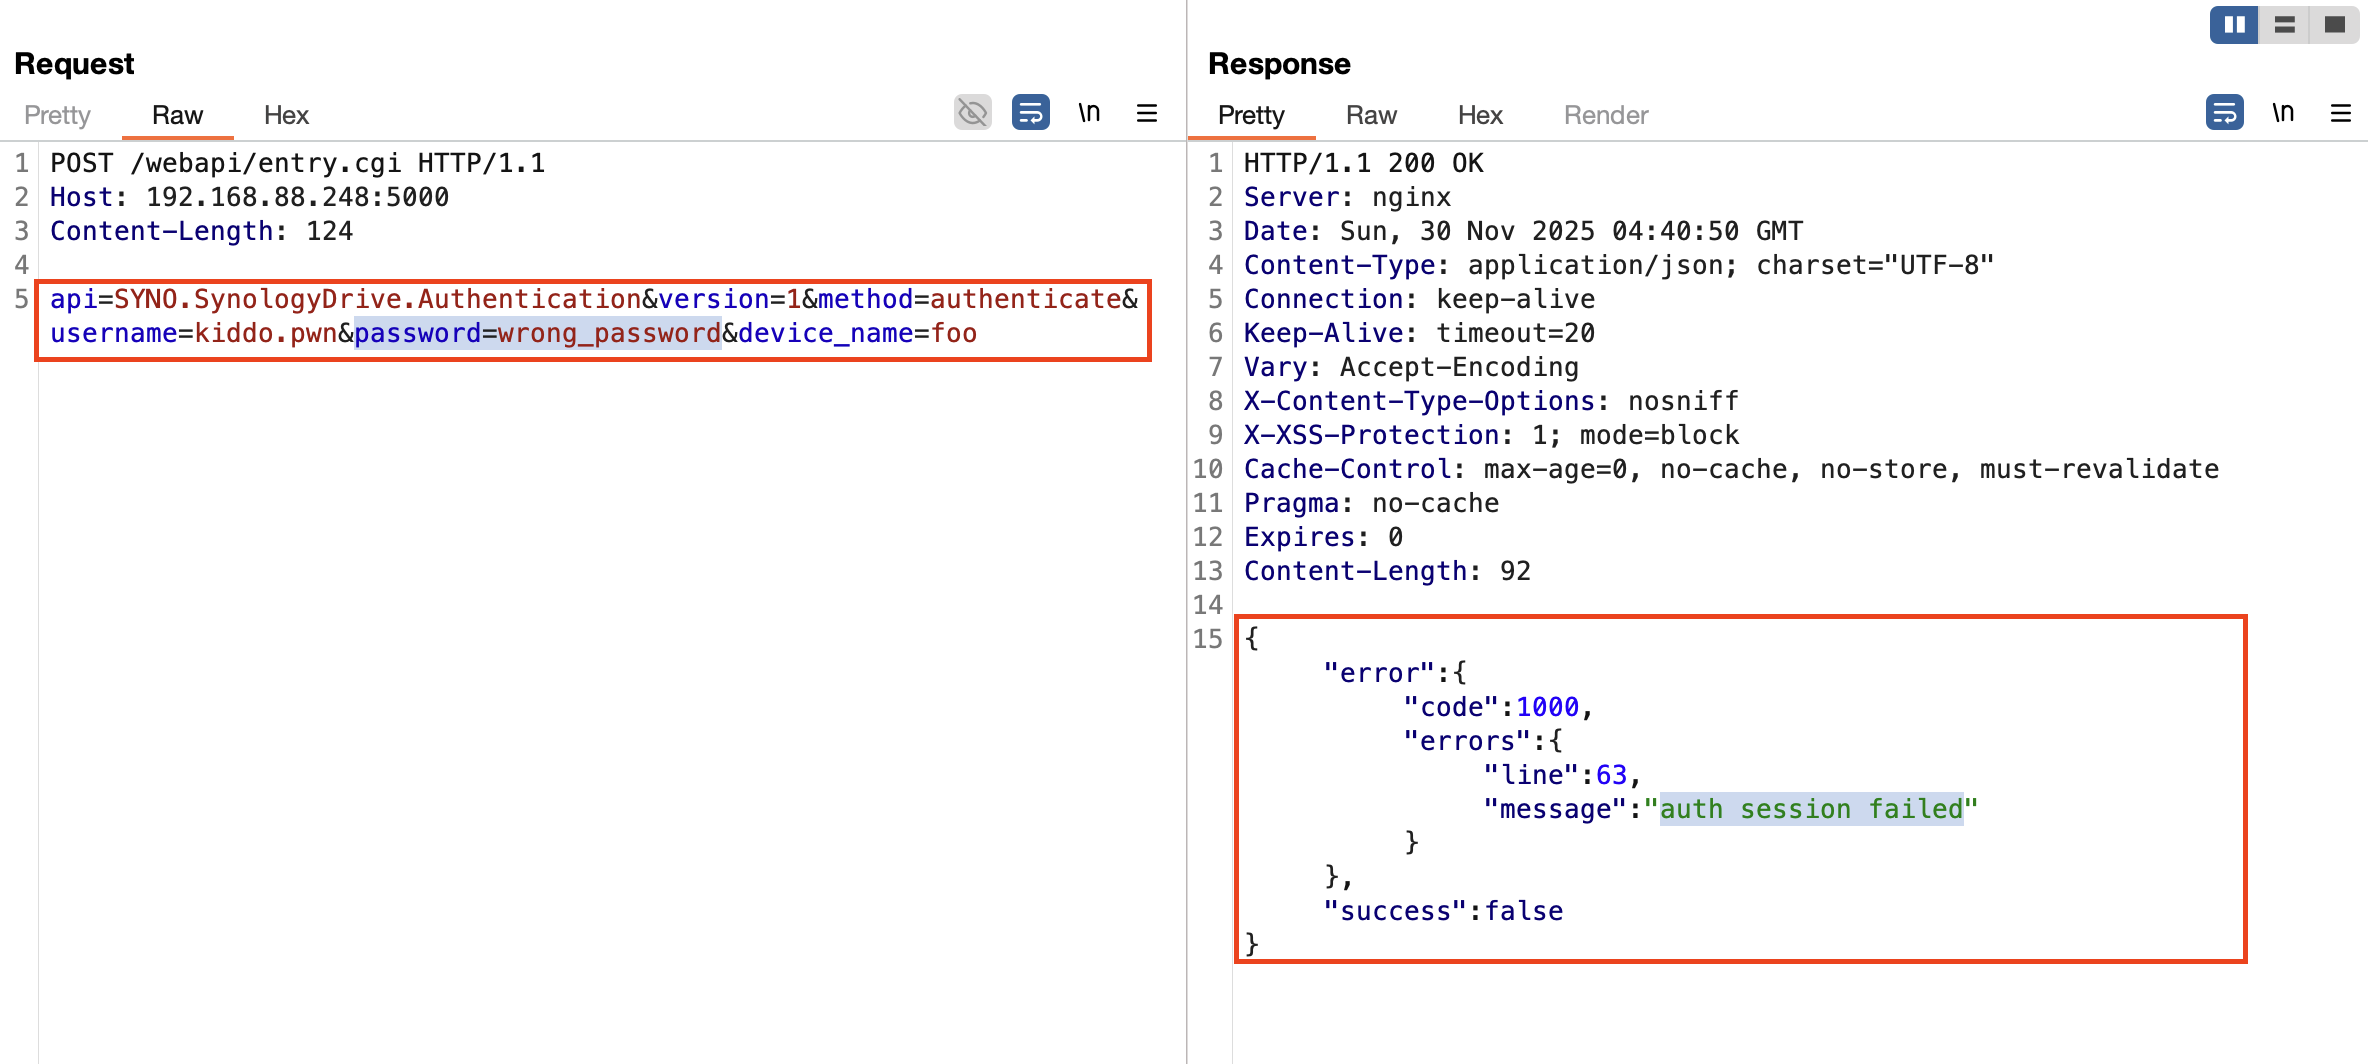The height and width of the screenshot is (1064, 2368).
Task: Select the Raw tab in Request
Action: (x=177, y=115)
